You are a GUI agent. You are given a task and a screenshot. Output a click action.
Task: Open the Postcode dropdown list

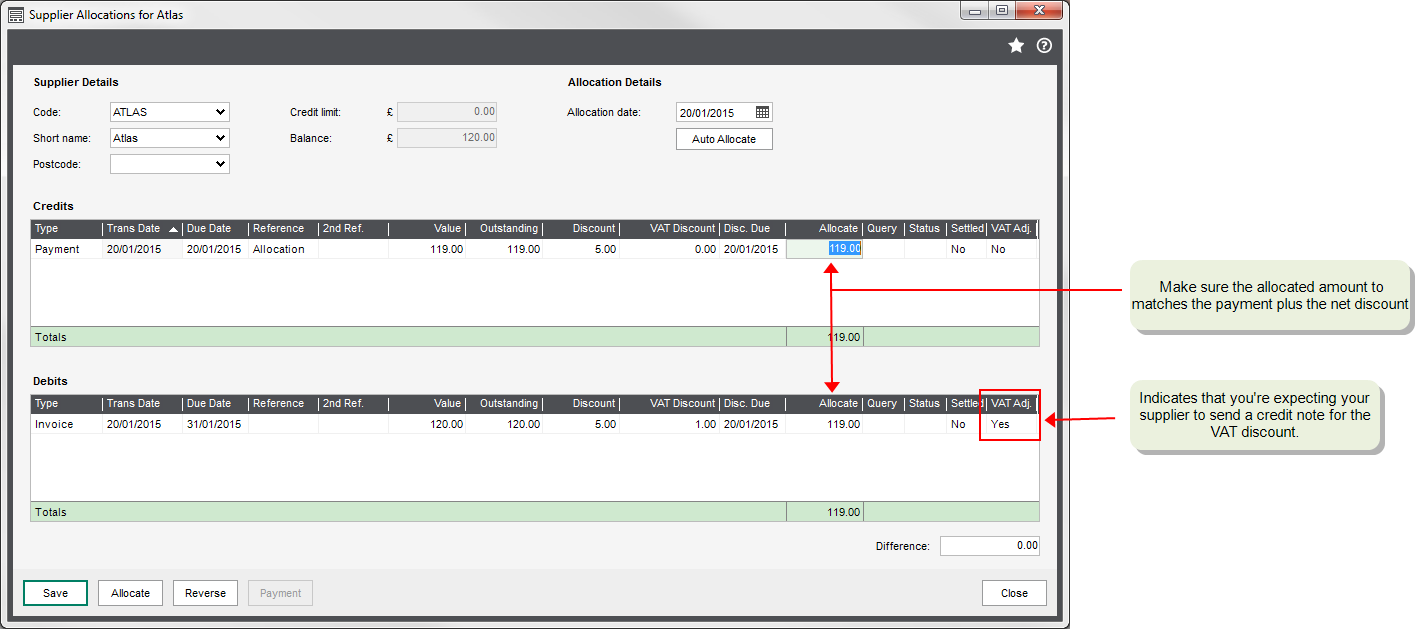[x=220, y=164]
